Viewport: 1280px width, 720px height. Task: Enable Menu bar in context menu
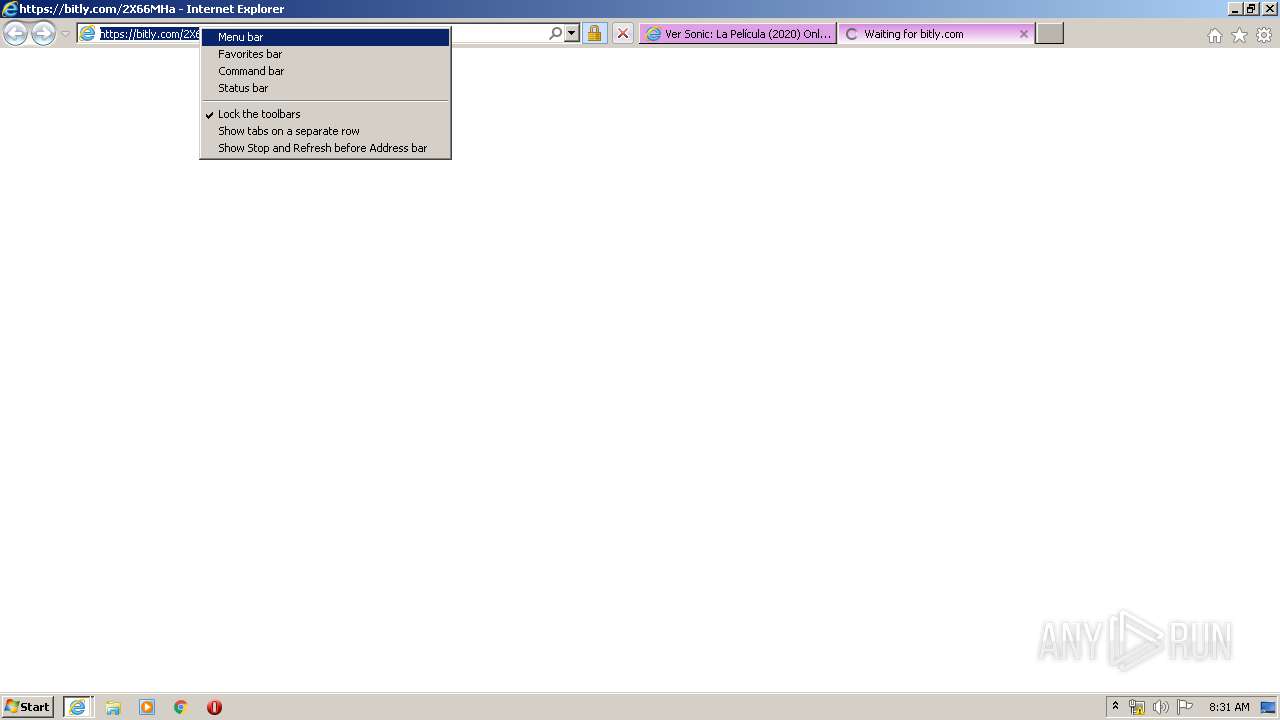click(325, 37)
